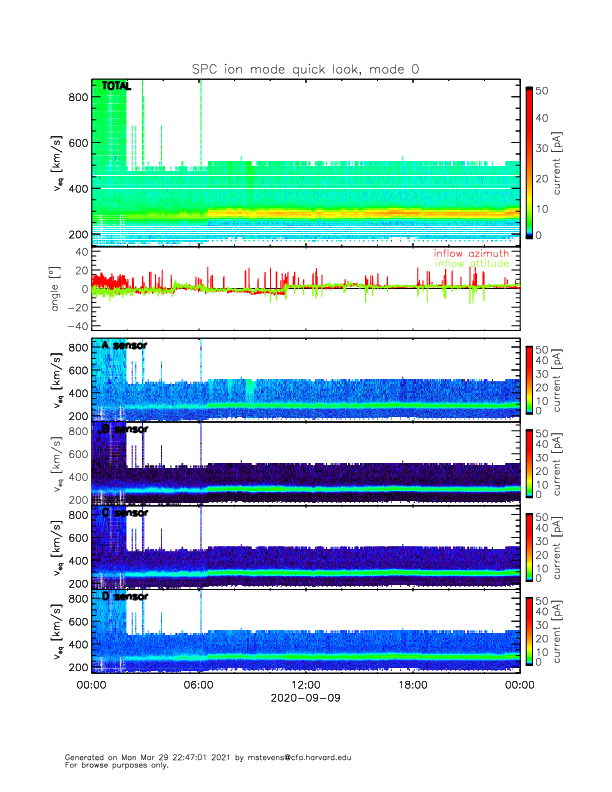Click the 'For browse purposes only.' footer text
The width and height of the screenshot is (612, 792).
point(112,765)
